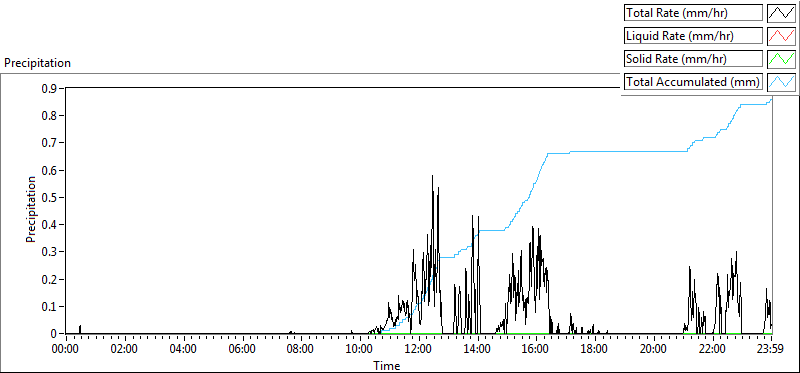Click the 14:00 time axis tick label
800x373 pixels.
(x=478, y=349)
